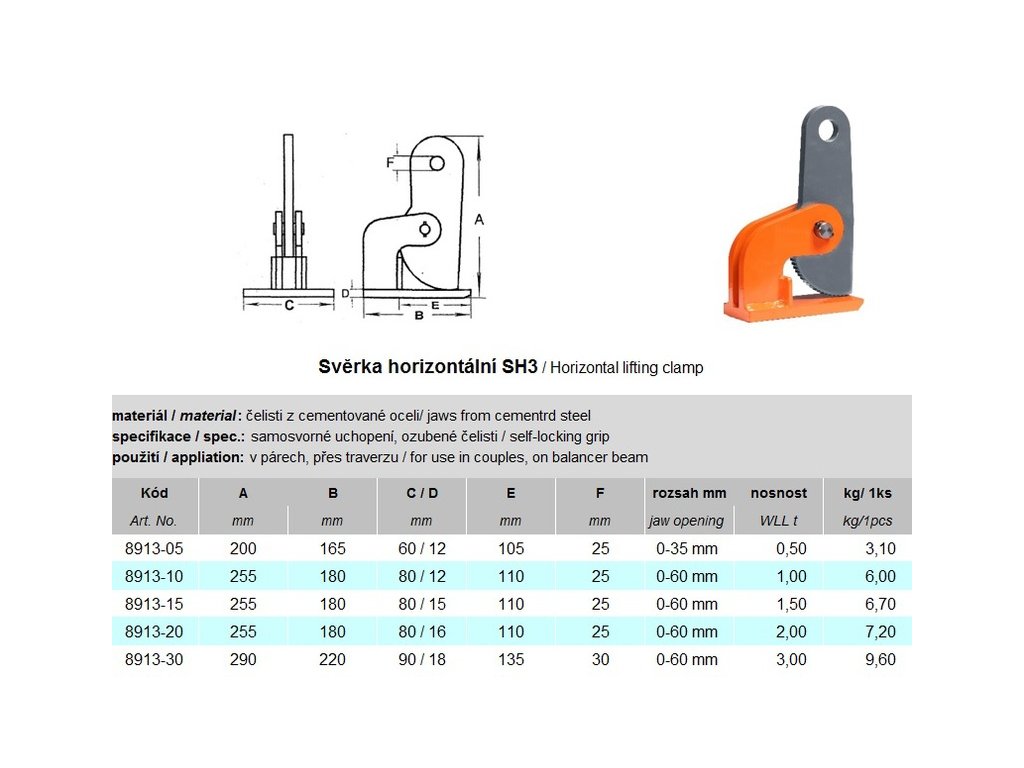Click value 165 in 8913-05 row
The image size is (1024, 768).
(x=332, y=549)
